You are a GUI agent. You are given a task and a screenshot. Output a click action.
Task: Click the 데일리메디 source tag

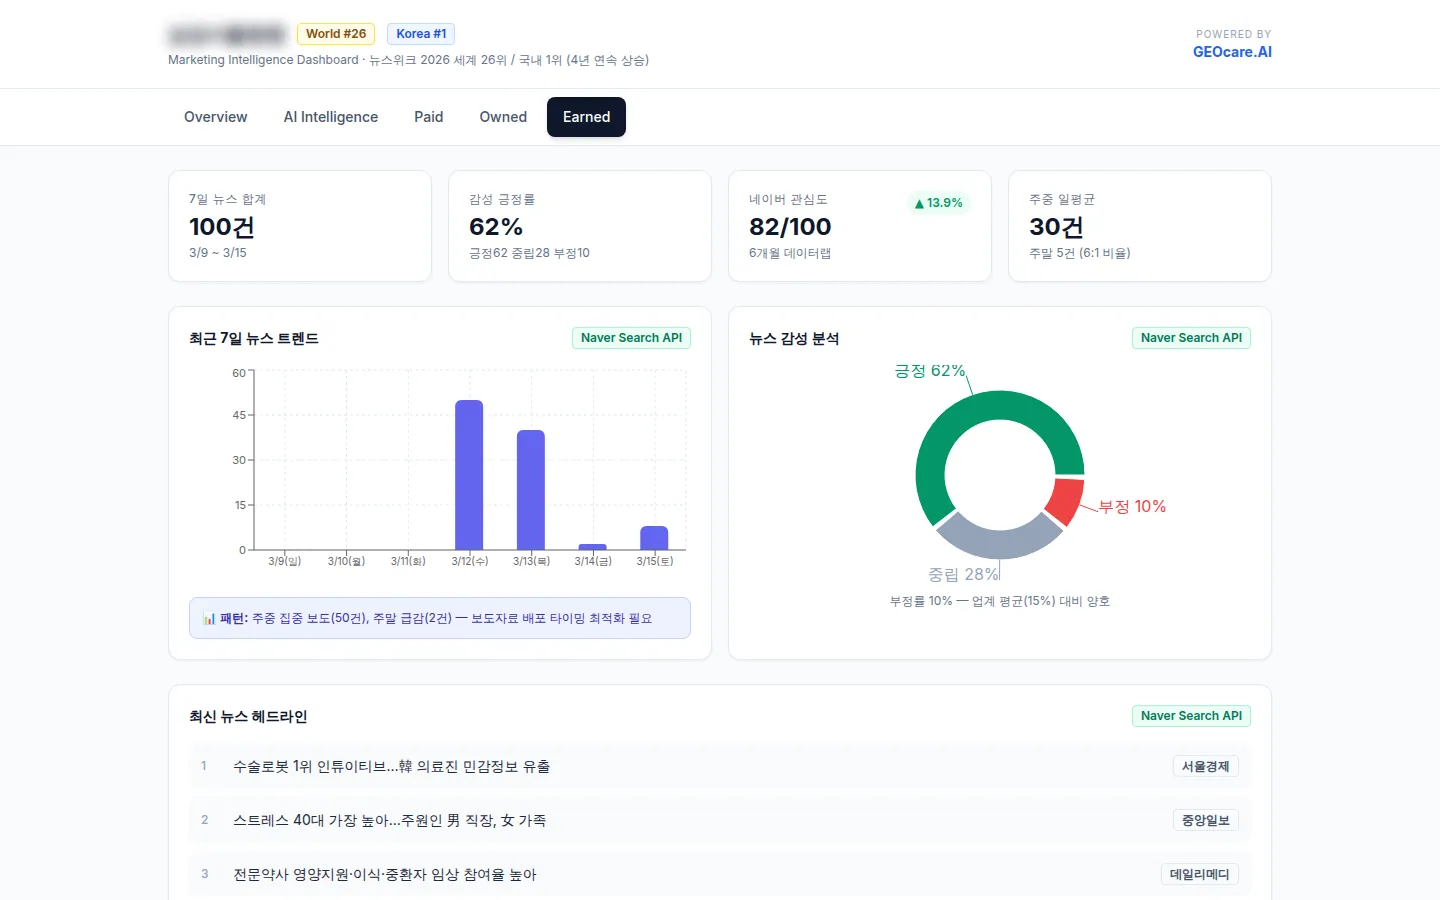1199,875
